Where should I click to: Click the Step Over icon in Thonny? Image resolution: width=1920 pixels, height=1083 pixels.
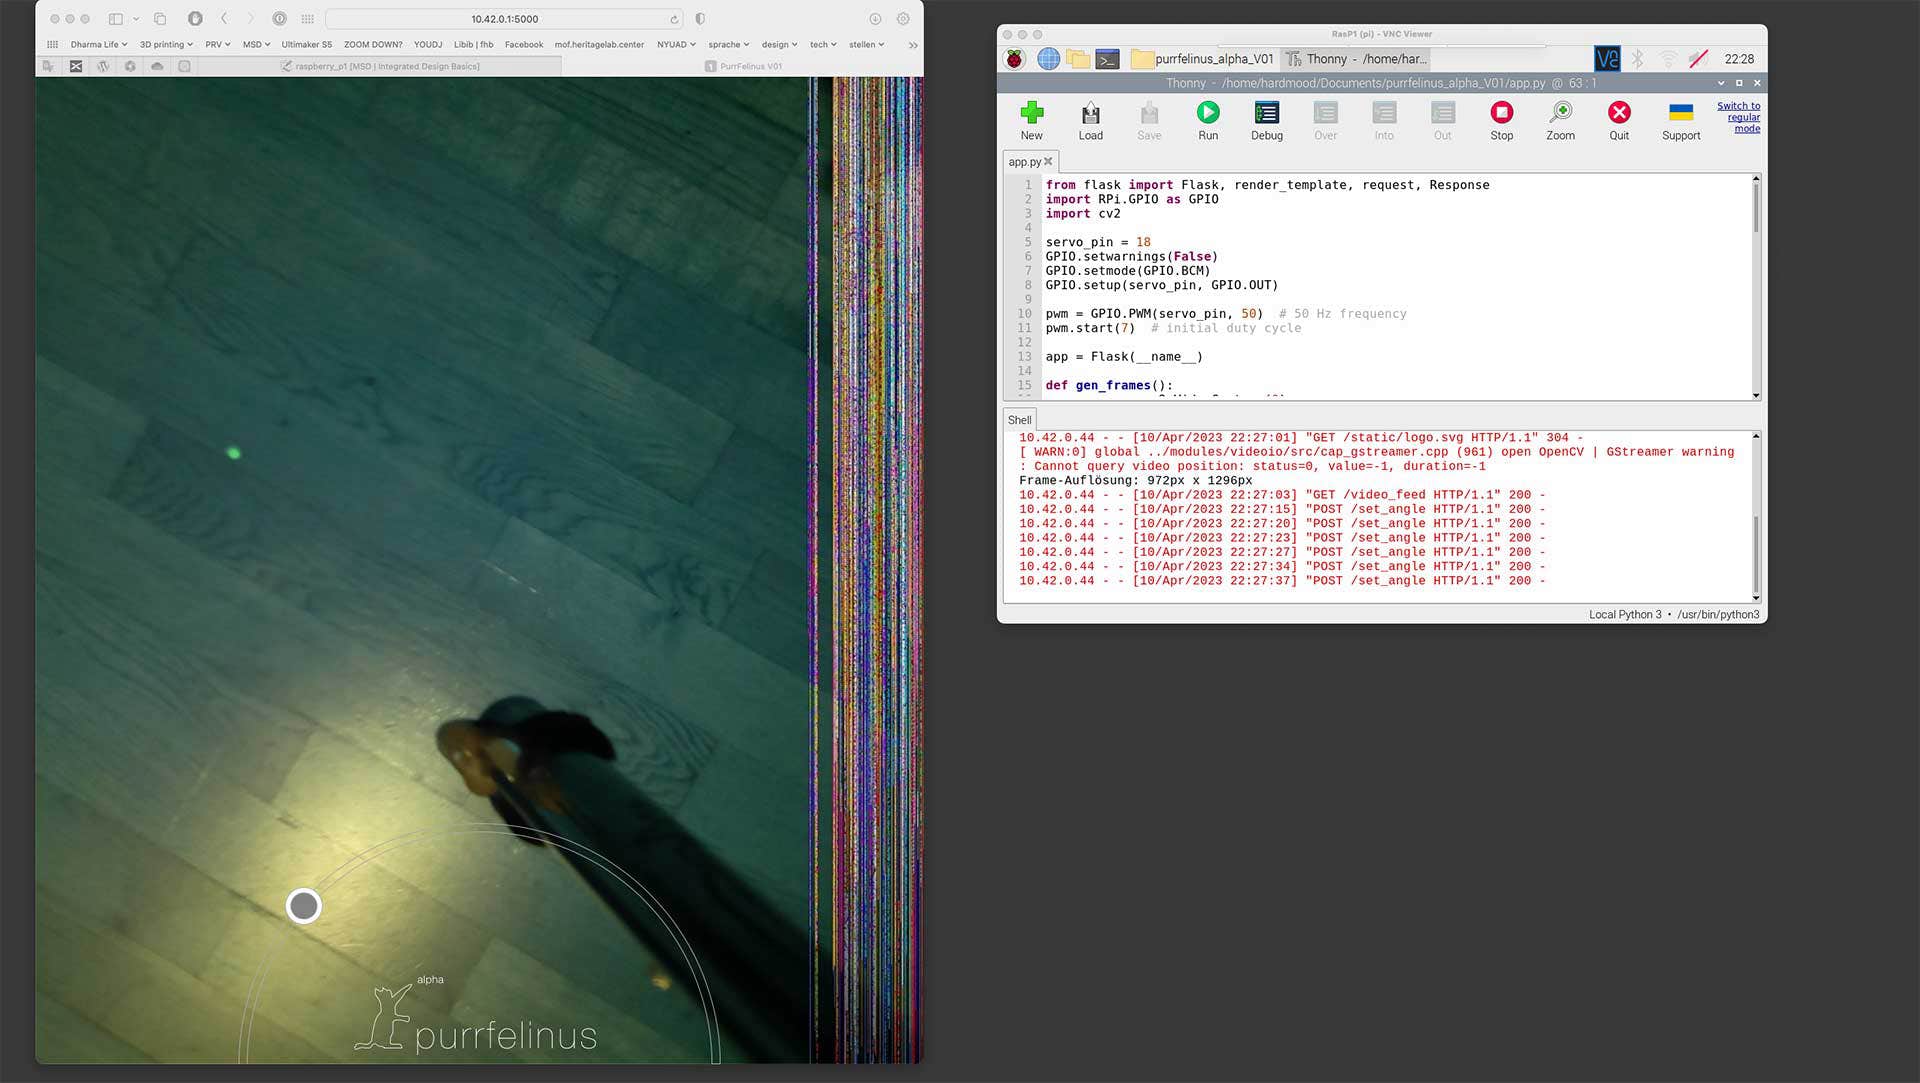[1325, 113]
